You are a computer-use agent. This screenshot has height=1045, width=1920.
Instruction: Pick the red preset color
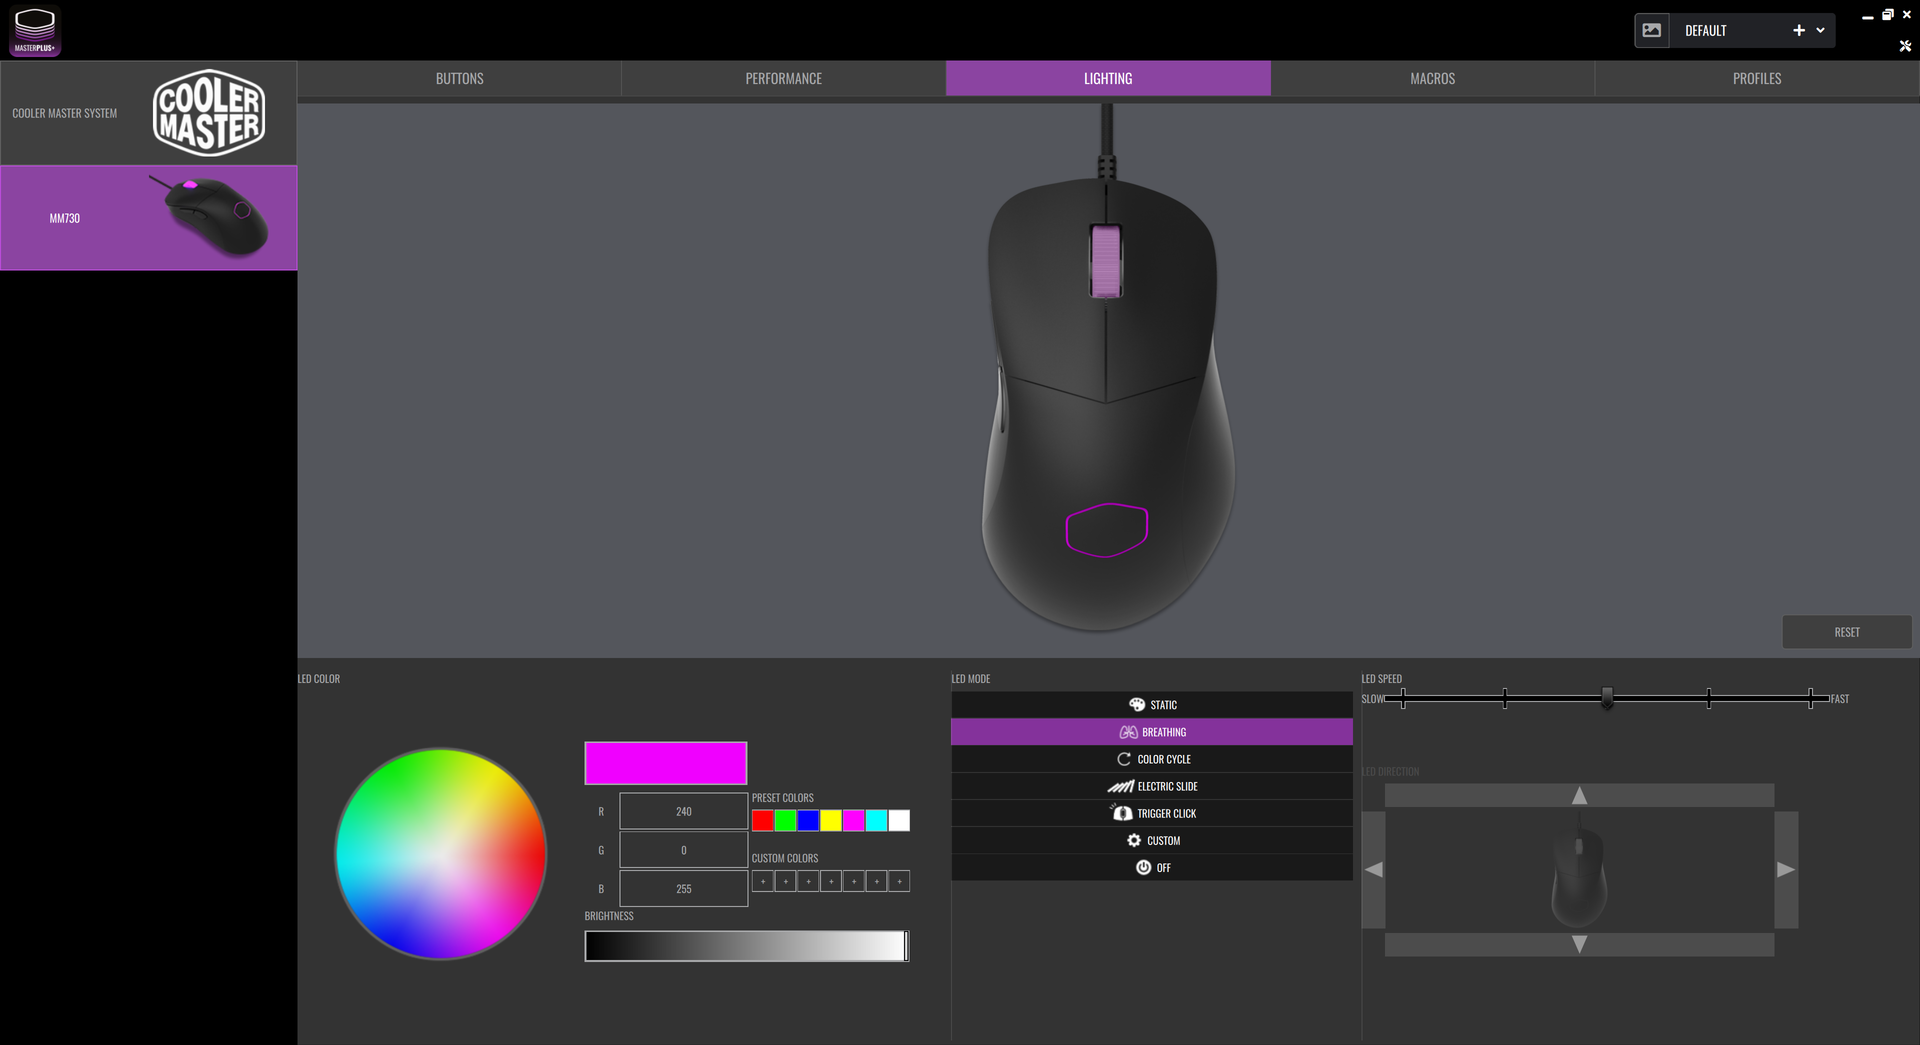point(763,821)
